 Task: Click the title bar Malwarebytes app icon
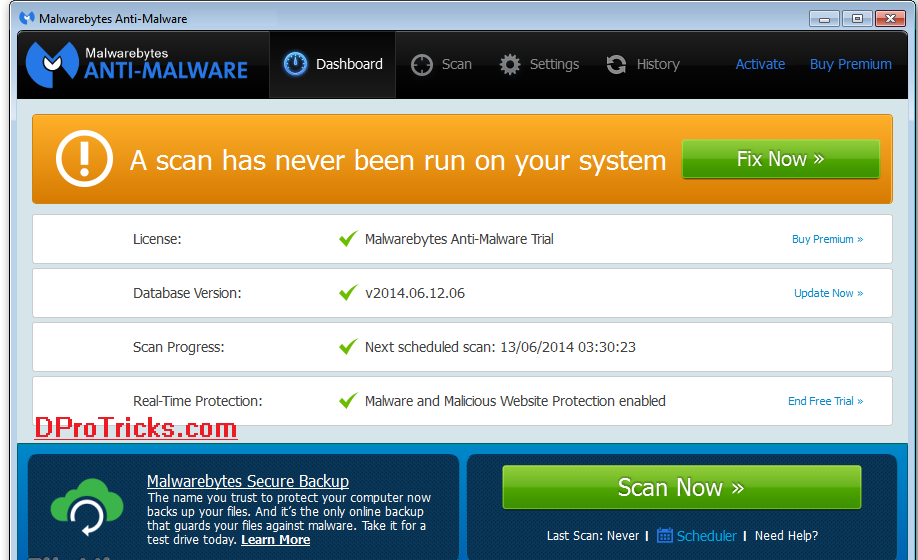[27, 18]
